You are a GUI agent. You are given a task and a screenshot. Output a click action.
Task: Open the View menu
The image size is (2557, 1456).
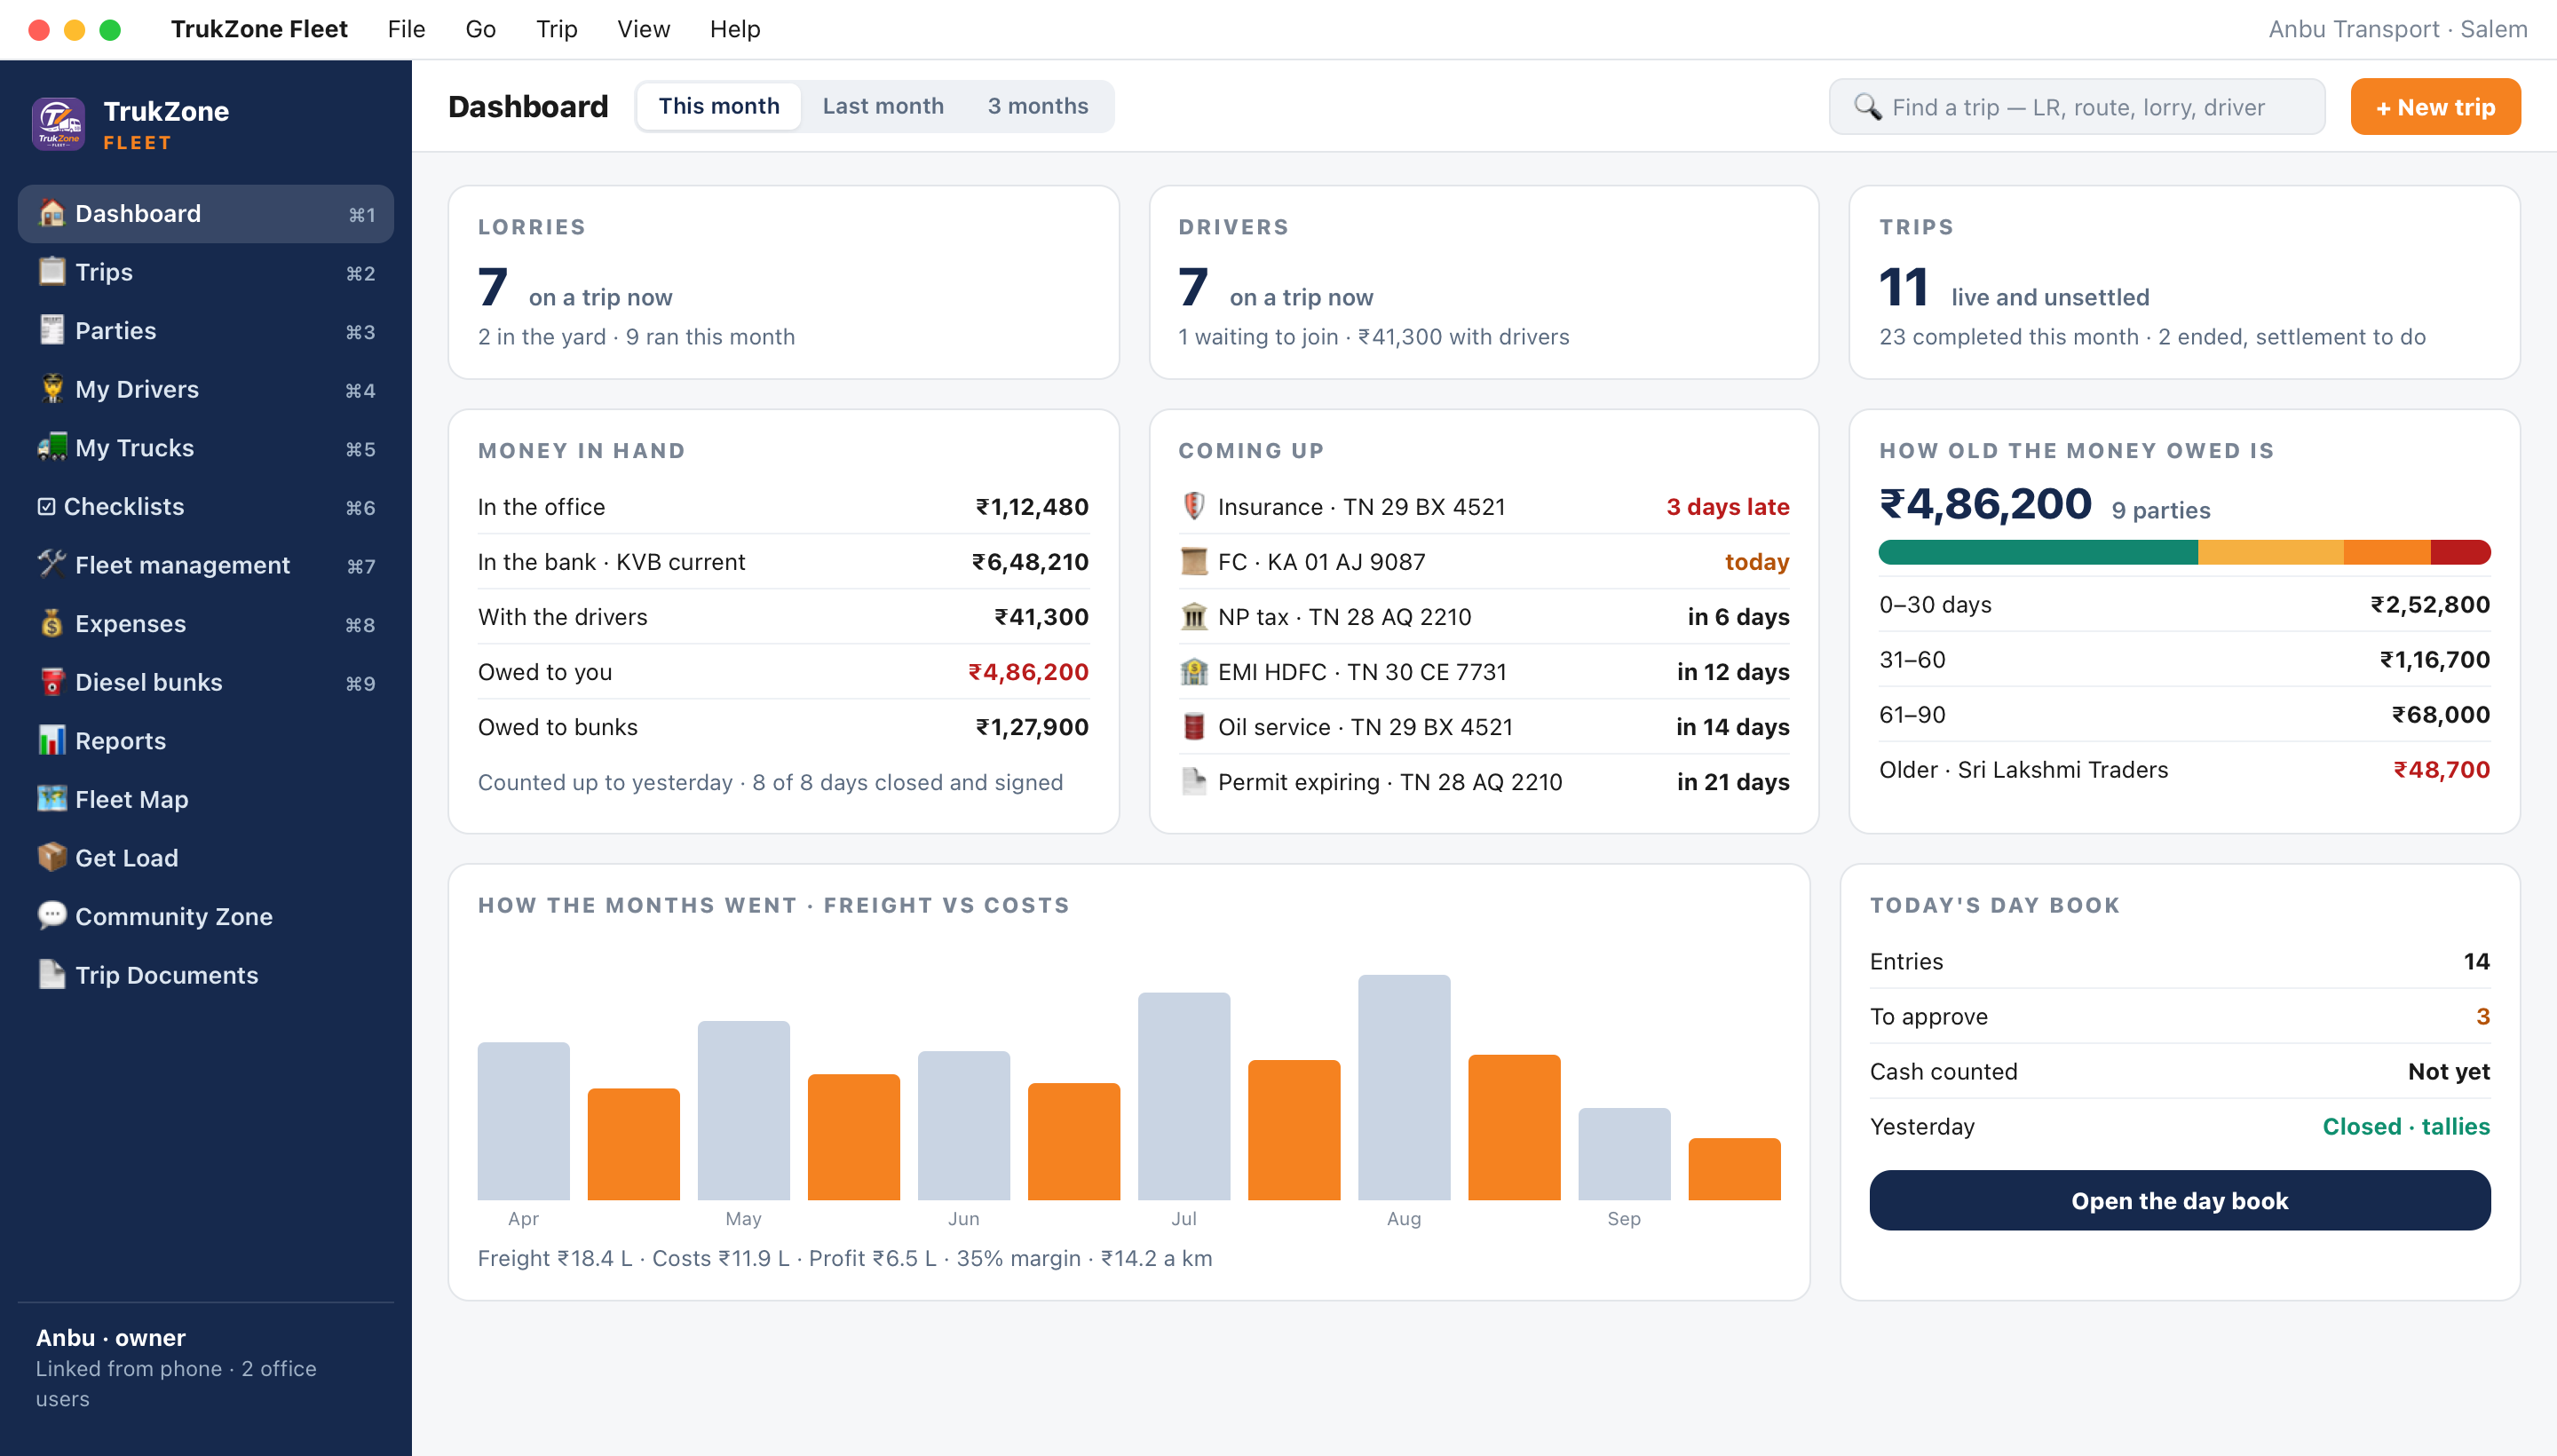[x=643, y=29]
